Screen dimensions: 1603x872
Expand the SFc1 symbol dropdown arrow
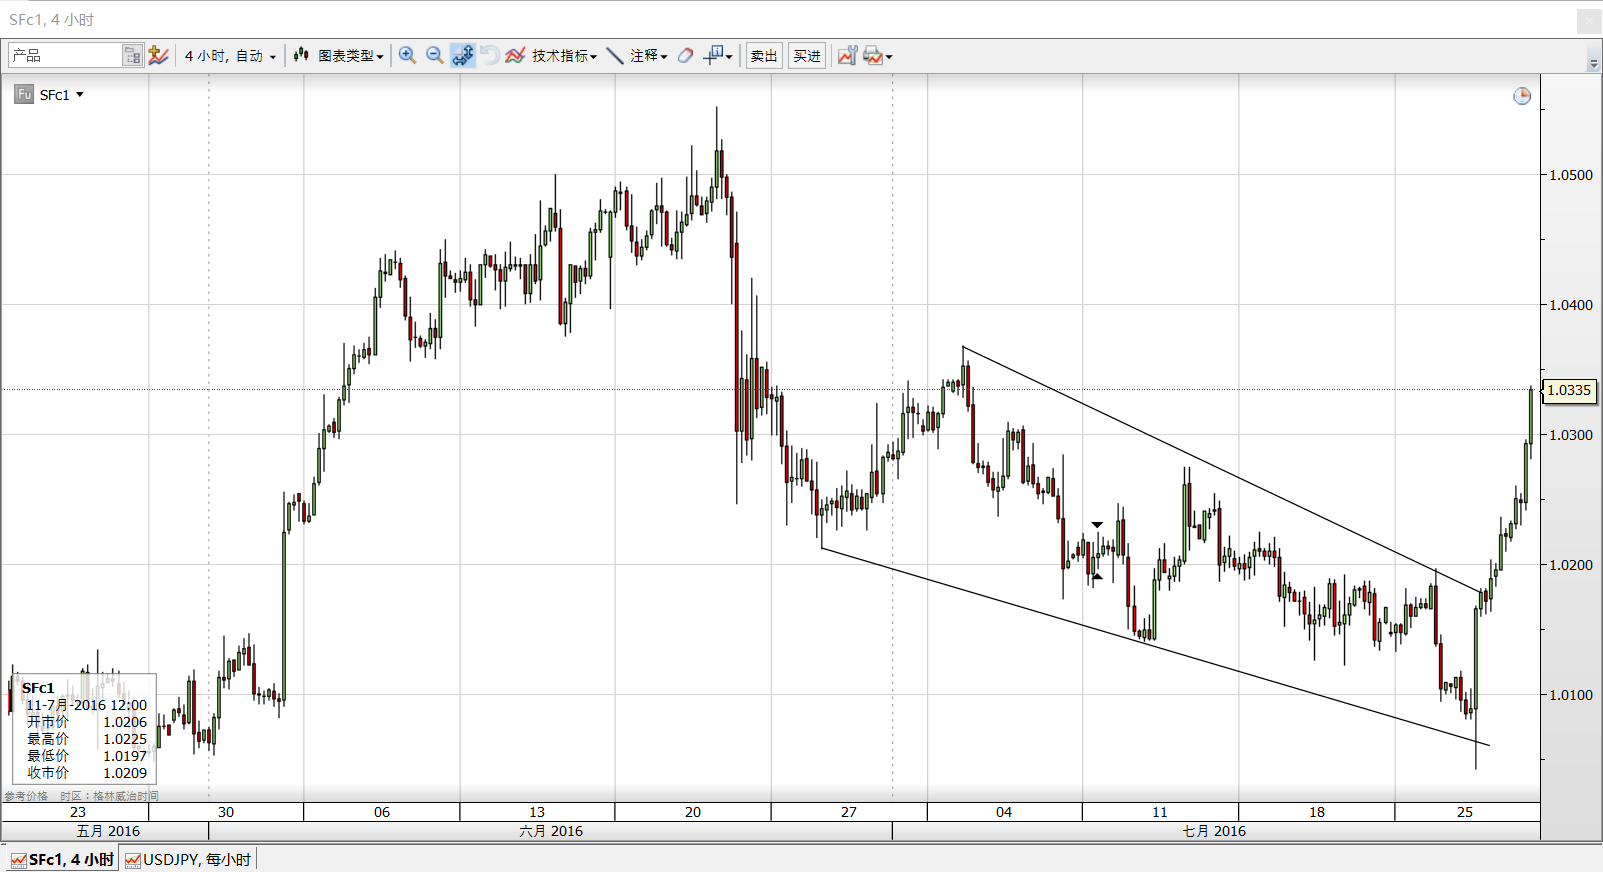[x=80, y=95]
